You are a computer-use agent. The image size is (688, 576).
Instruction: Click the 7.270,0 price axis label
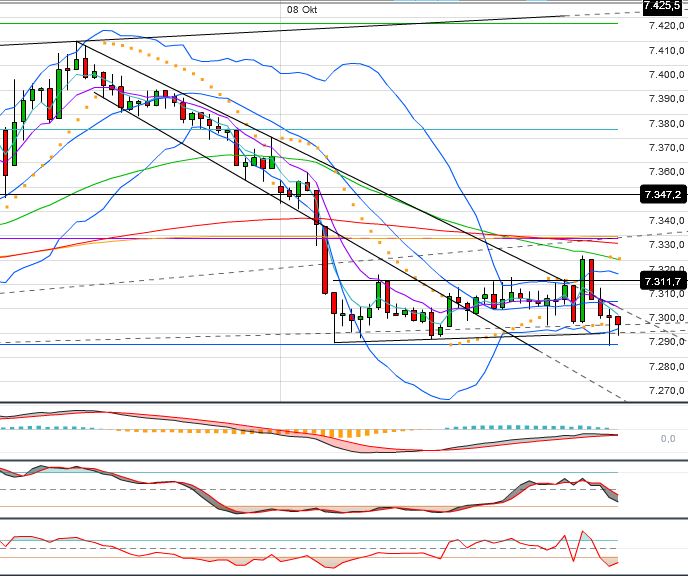666,390
